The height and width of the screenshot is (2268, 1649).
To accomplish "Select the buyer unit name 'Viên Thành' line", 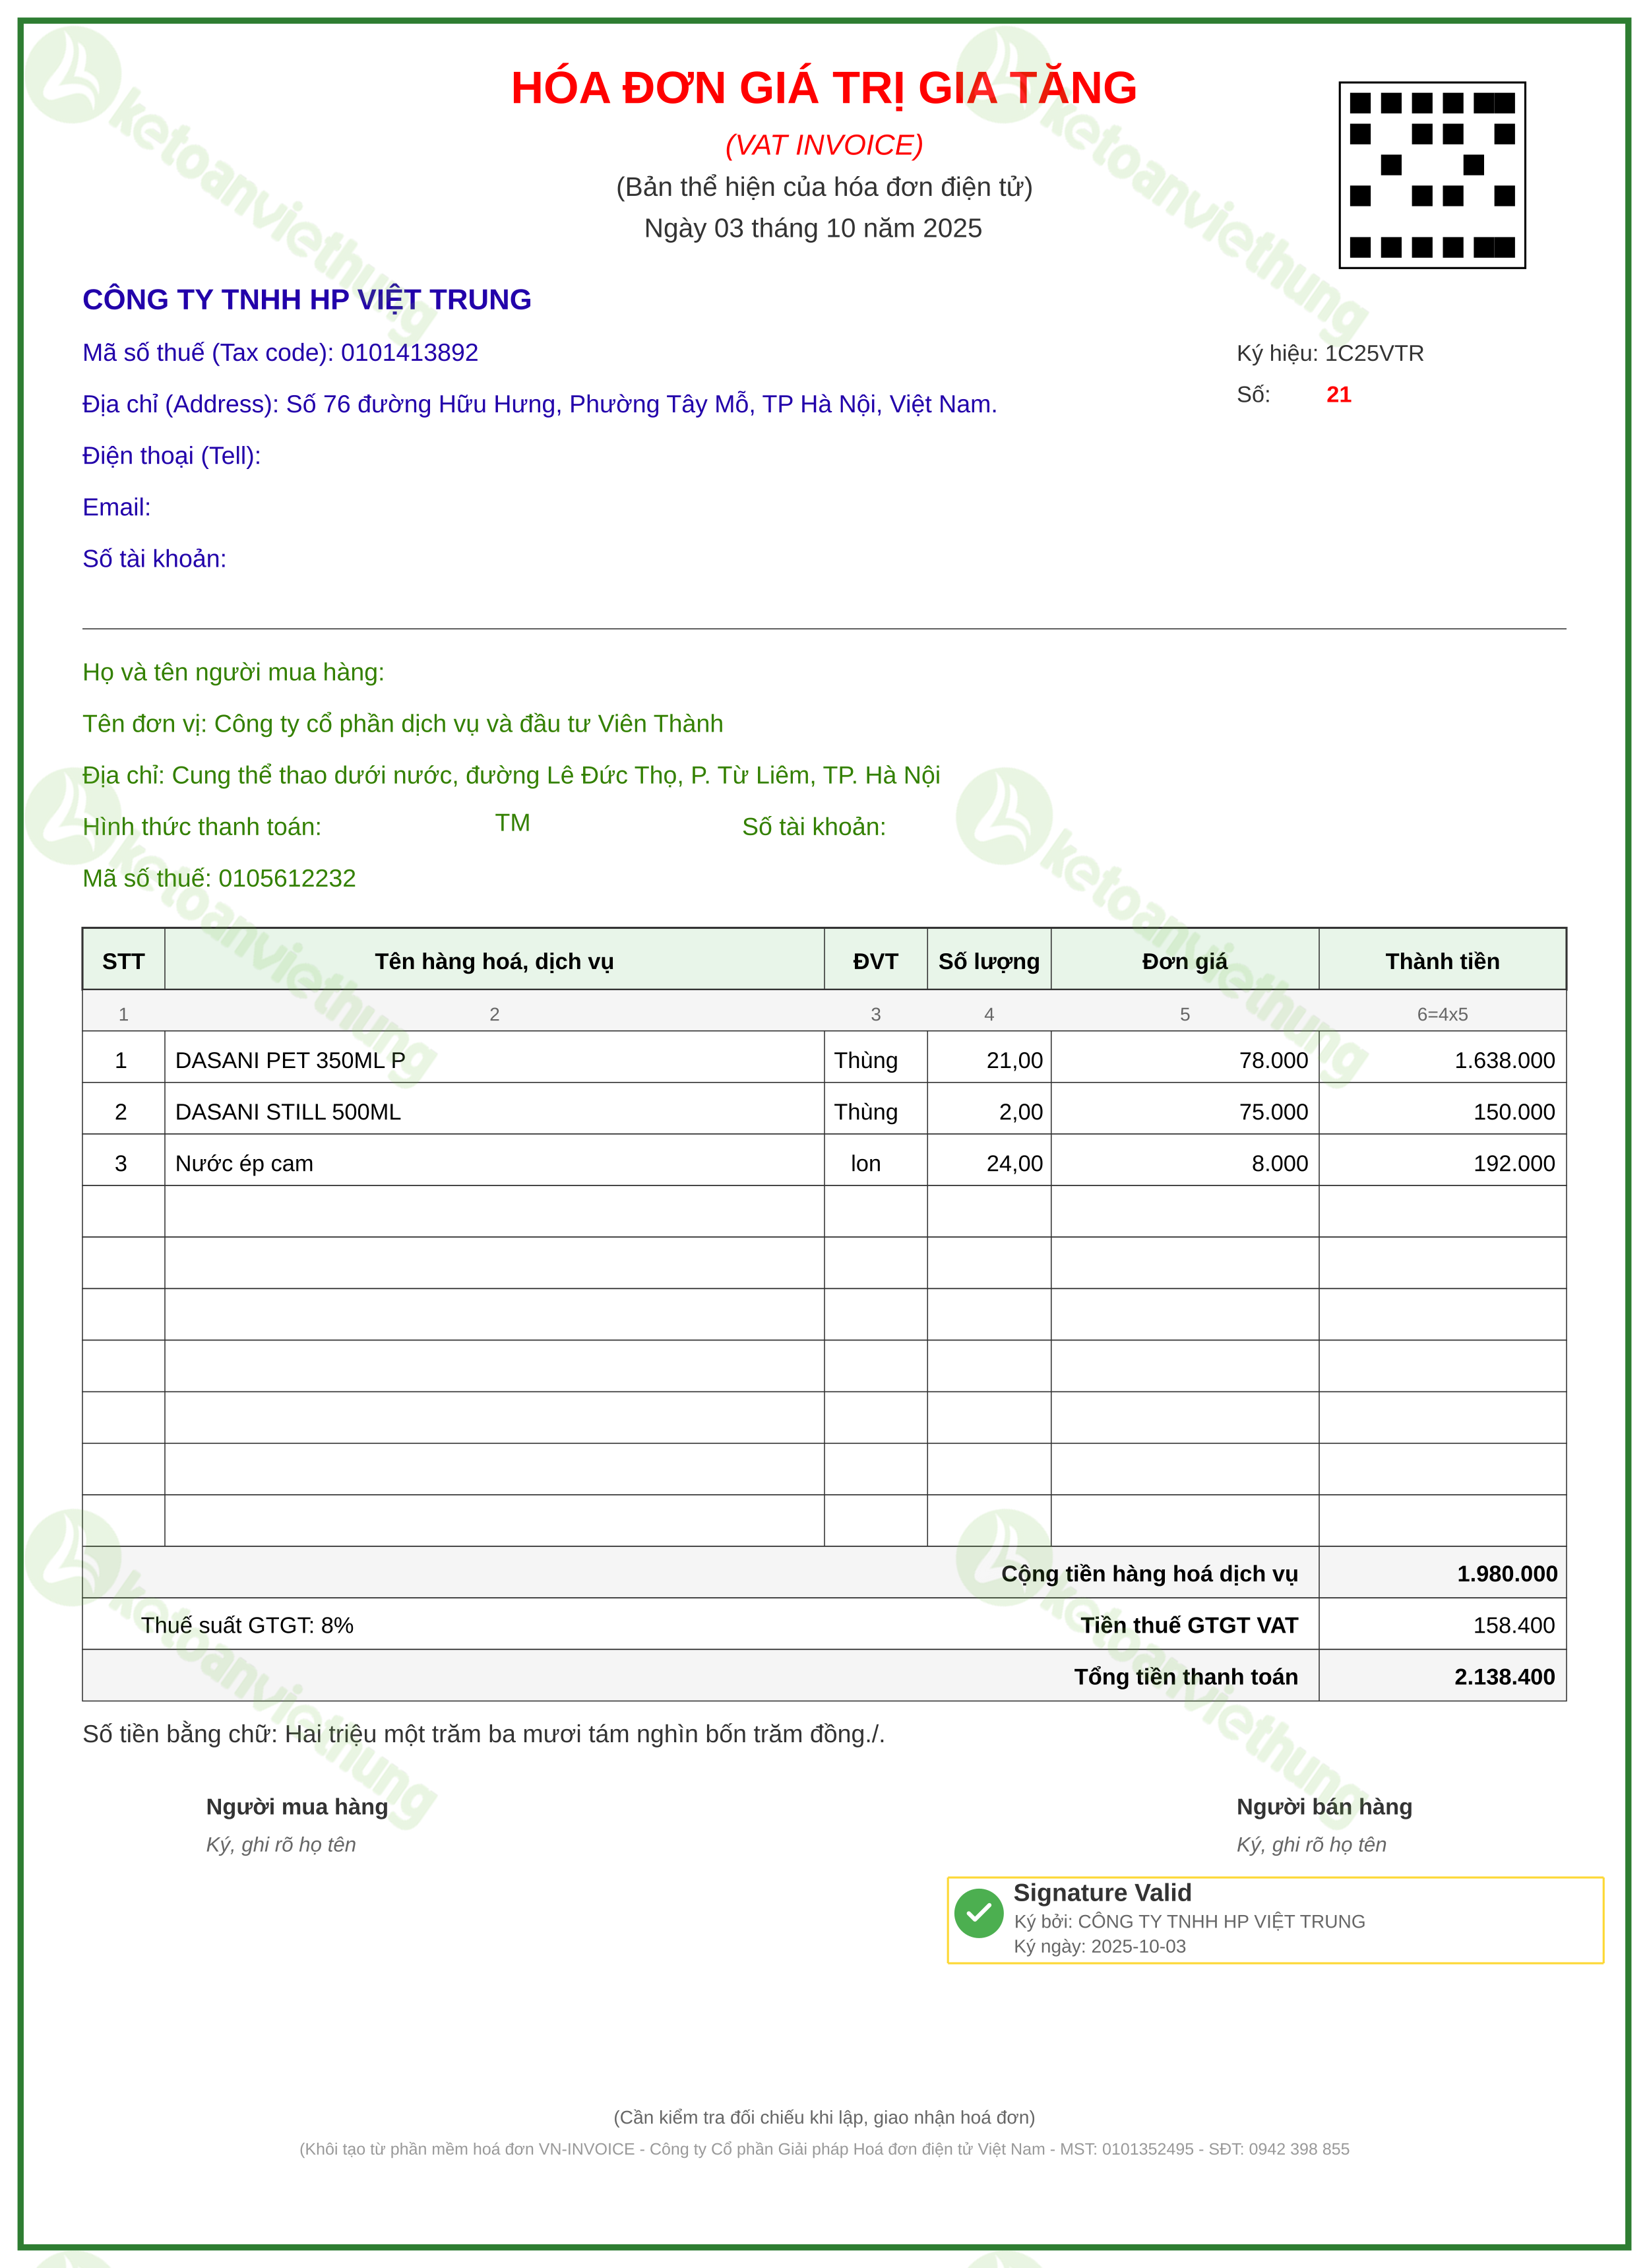I will click(403, 724).
